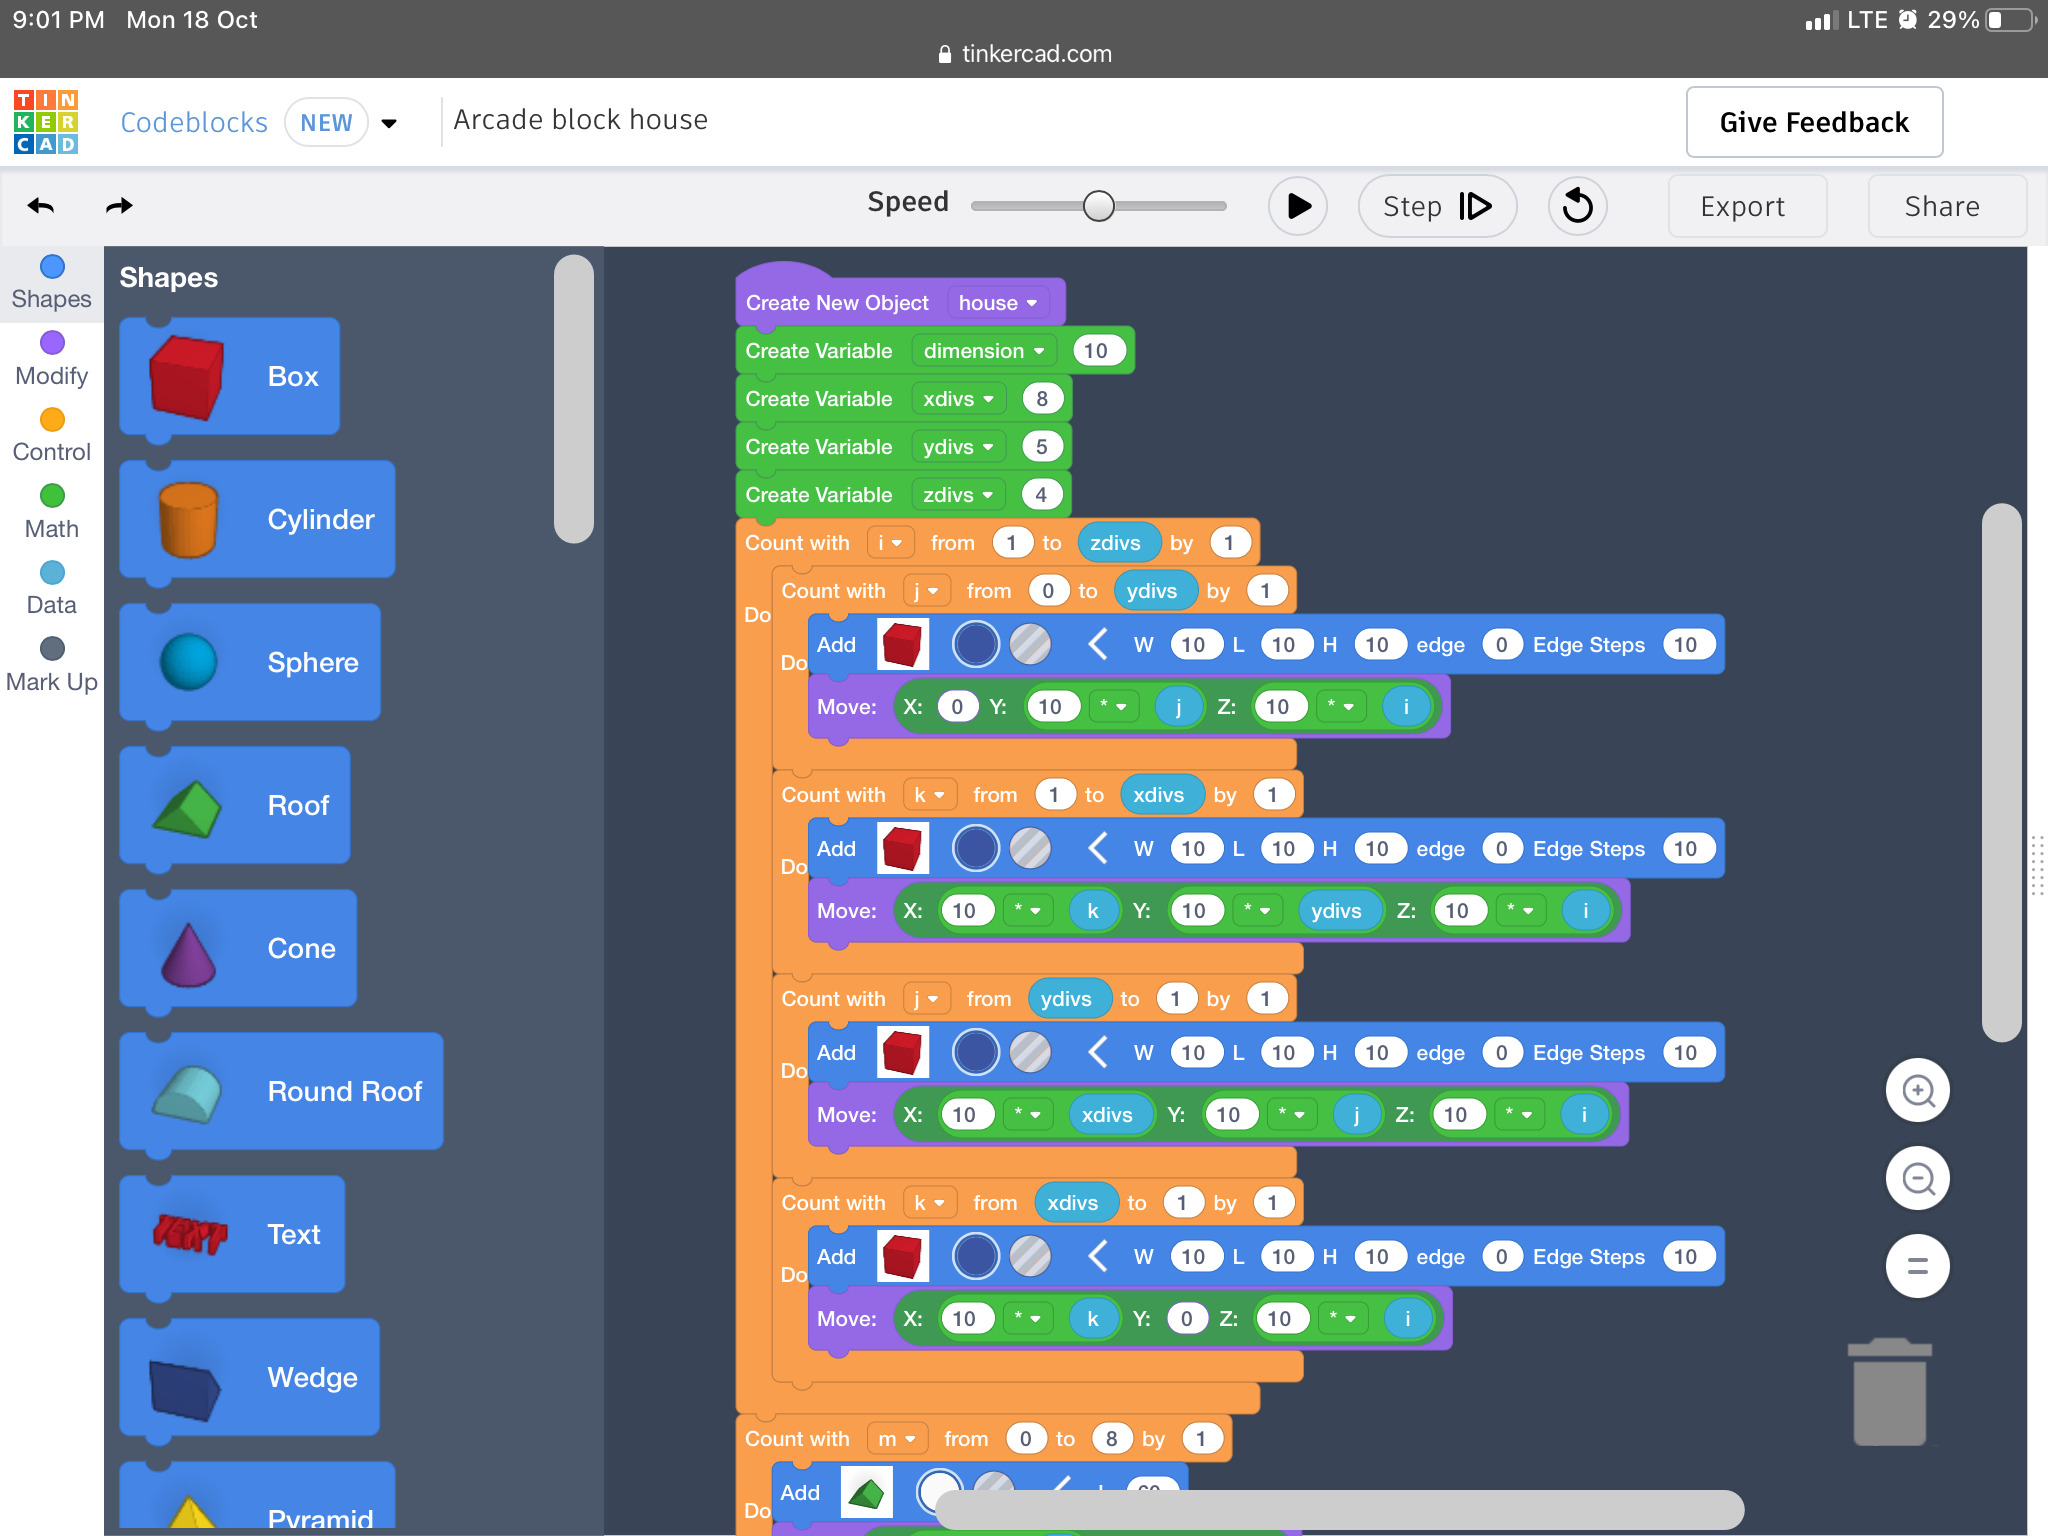2048x1536 pixels.
Task: Click the reset circular arrow icon
Action: click(x=1577, y=206)
